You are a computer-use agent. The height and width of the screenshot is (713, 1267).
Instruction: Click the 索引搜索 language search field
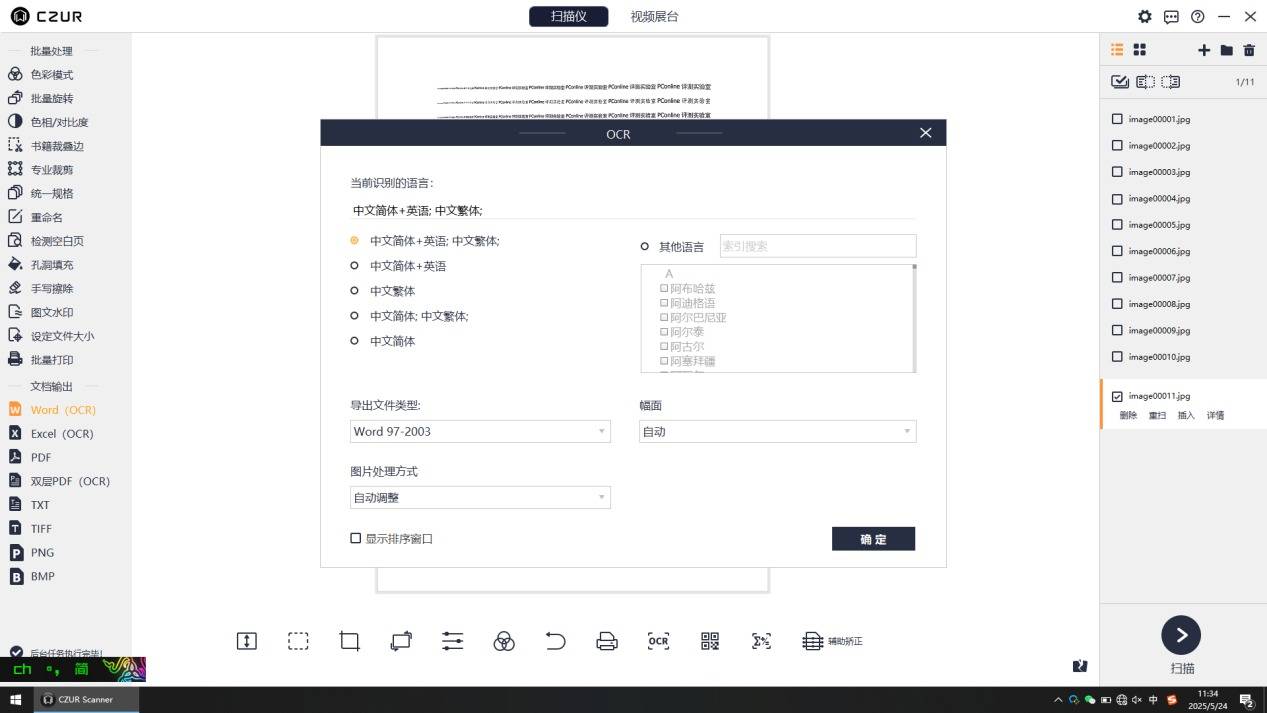(818, 246)
